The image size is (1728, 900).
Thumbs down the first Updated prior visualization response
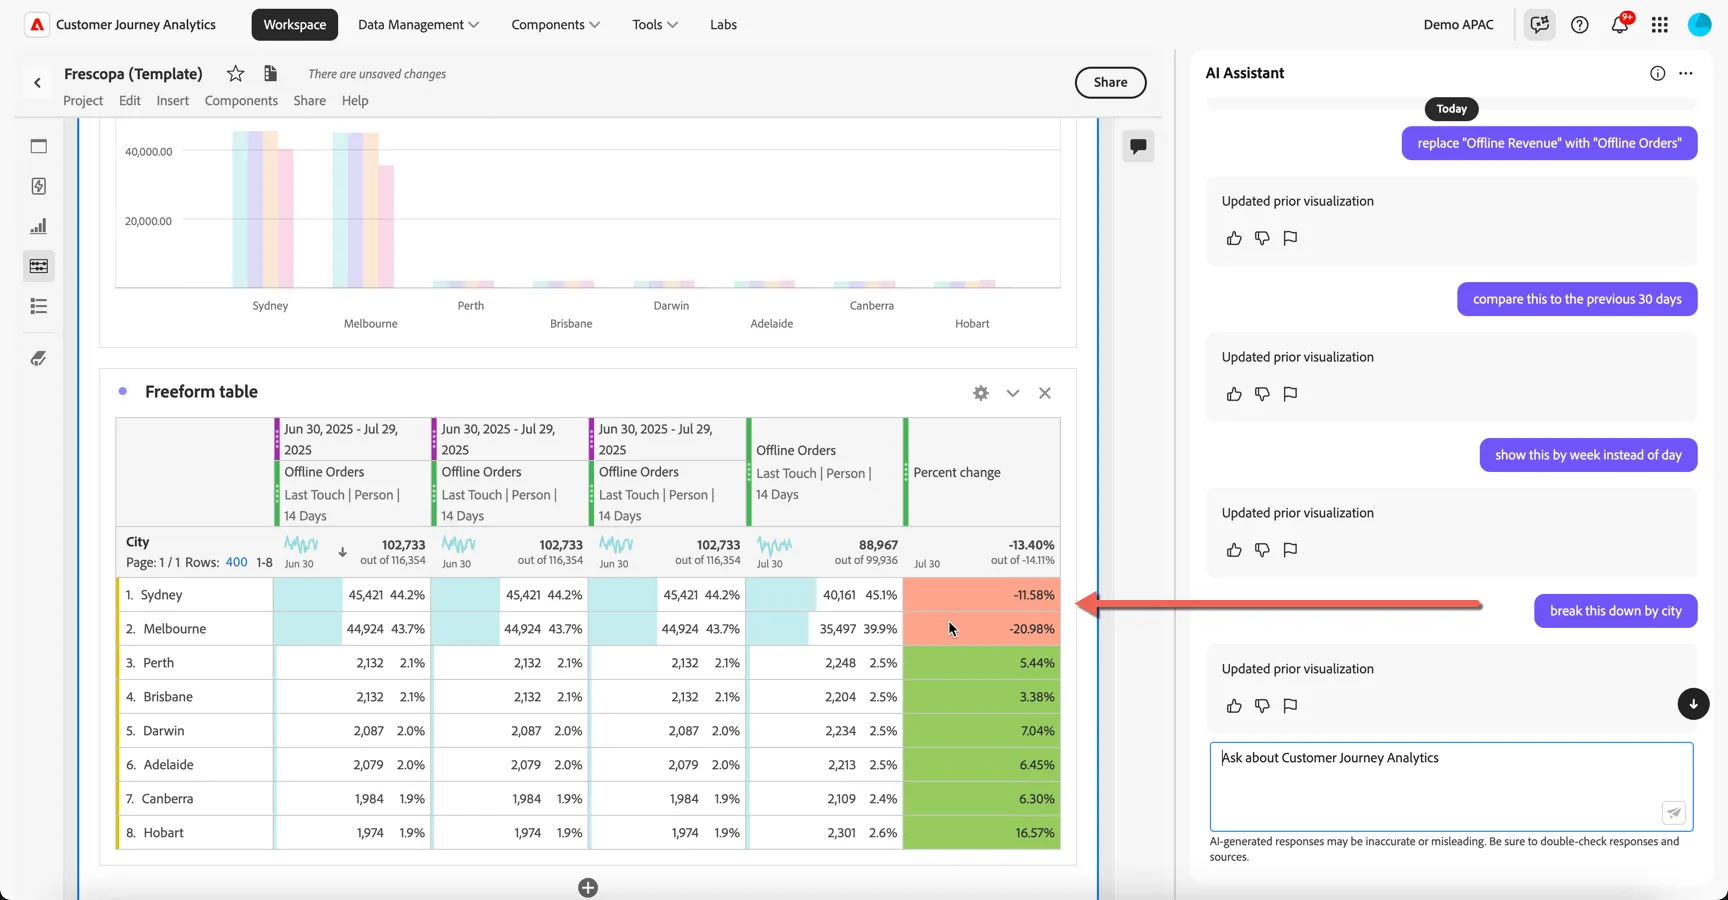(1262, 238)
